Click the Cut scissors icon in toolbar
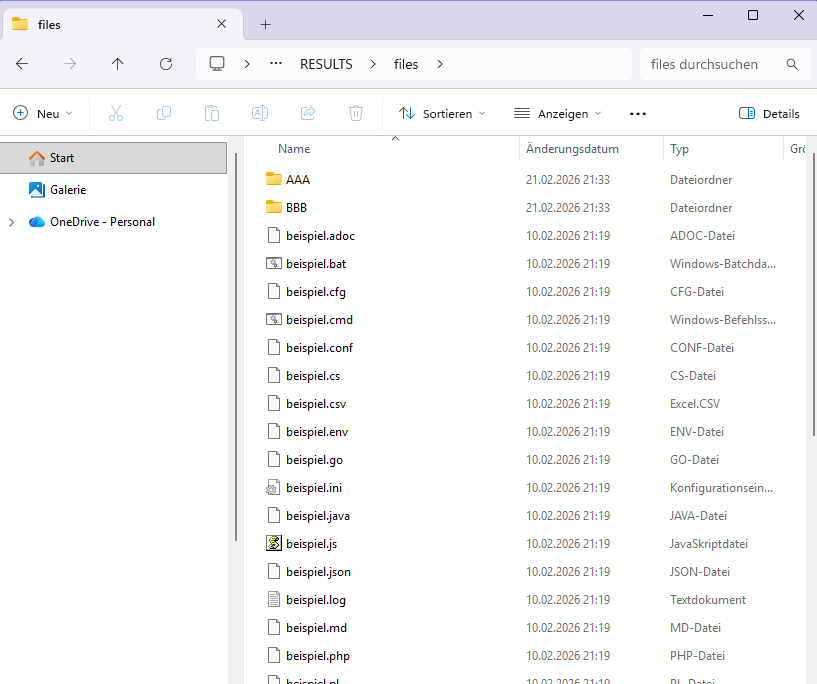Screen dimensions: 817x684 tap(116, 114)
